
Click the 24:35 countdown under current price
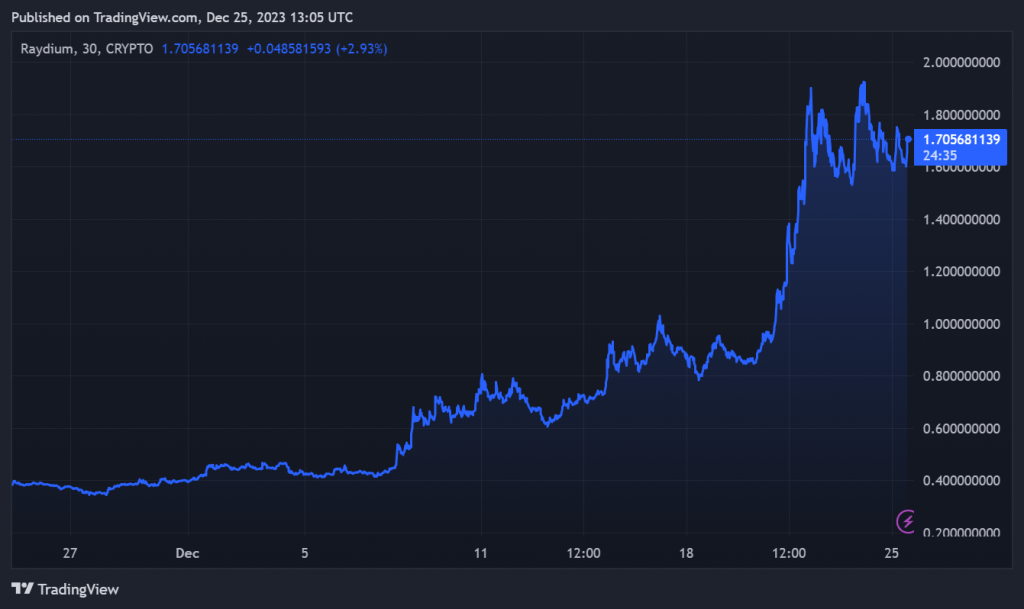(942, 155)
